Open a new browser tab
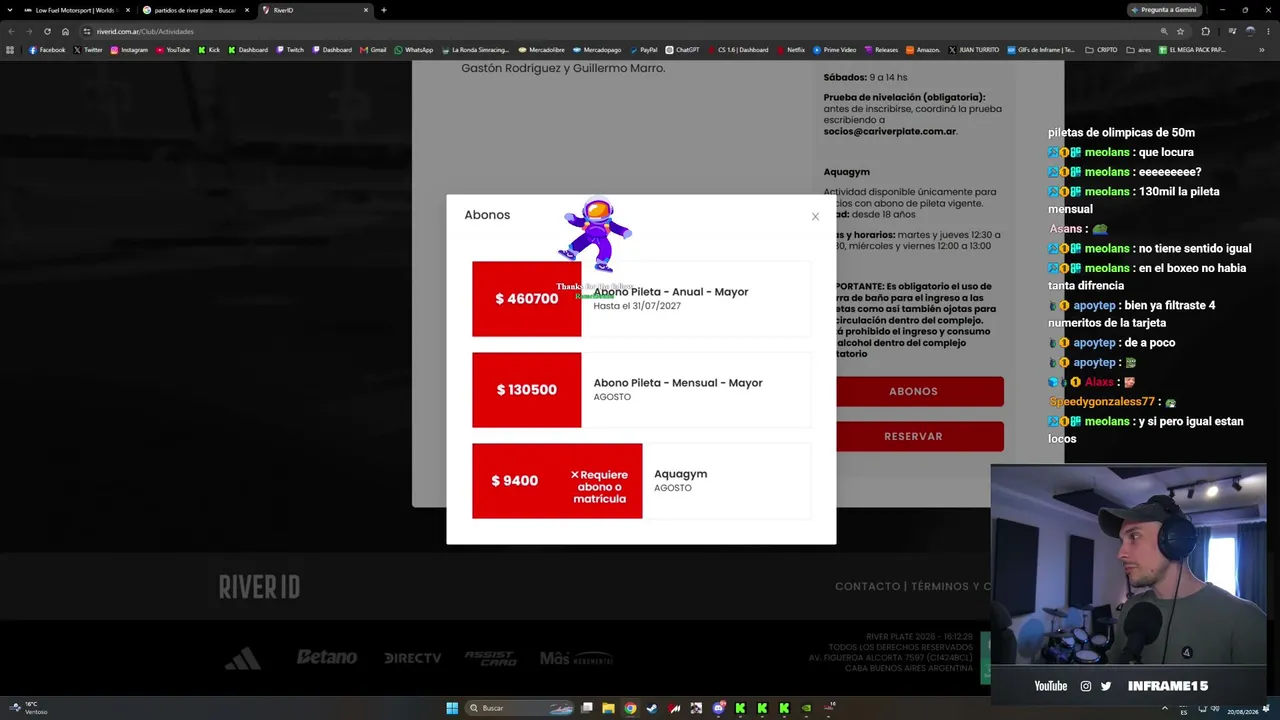 pyautogui.click(x=384, y=10)
